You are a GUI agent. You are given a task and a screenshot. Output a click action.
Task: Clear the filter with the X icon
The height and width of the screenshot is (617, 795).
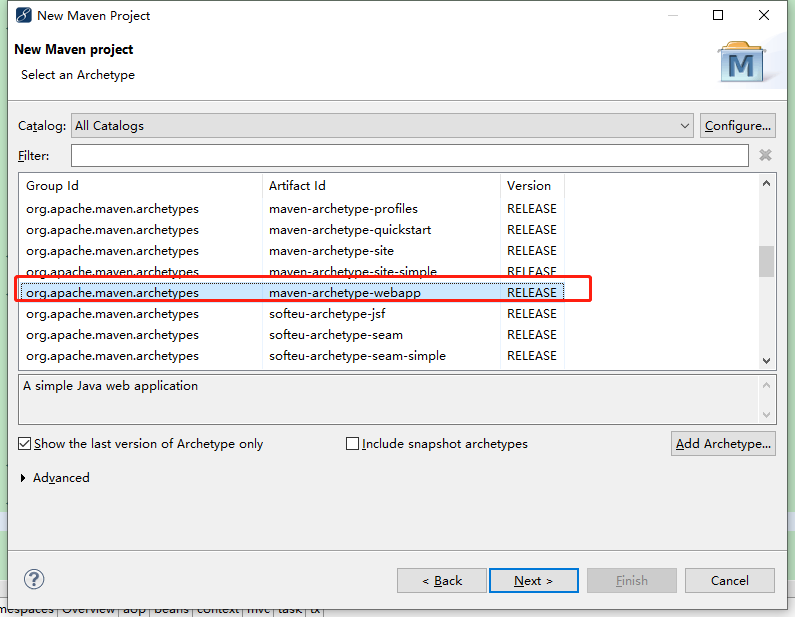click(765, 155)
